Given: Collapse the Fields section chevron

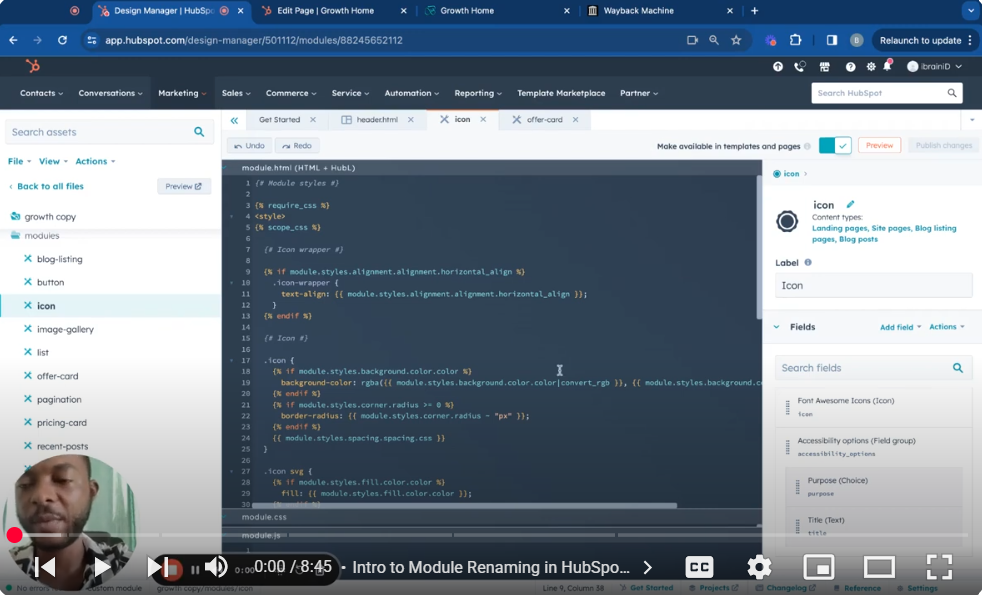Looking at the screenshot, I should (777, 327).
